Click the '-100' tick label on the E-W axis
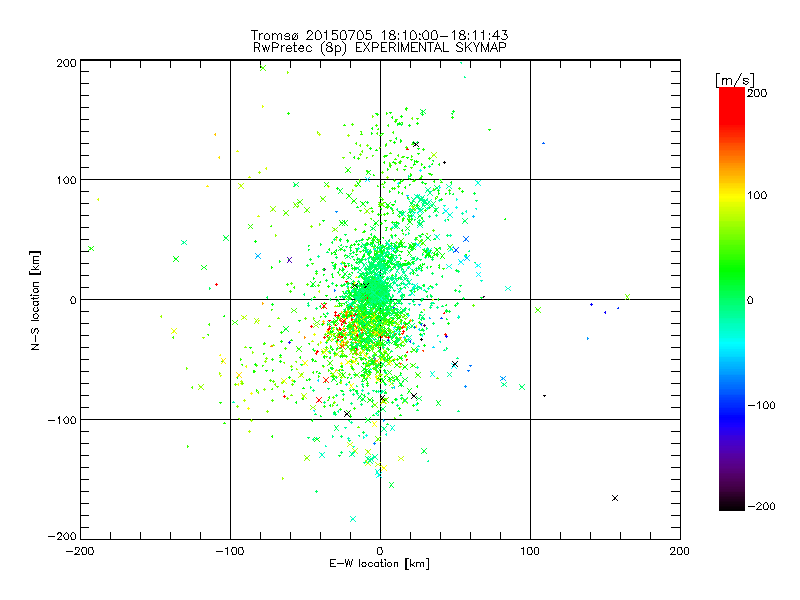The image size is (800, 600). click(230, 551)
